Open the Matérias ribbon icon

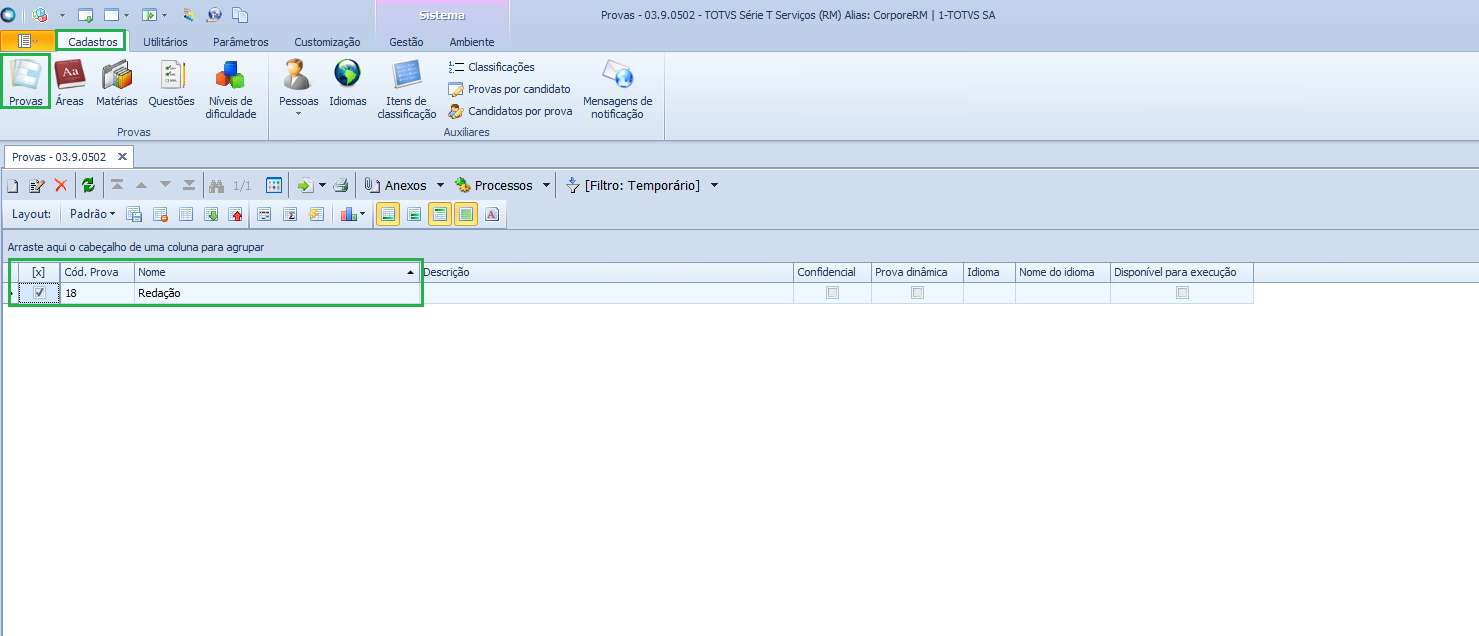coord(117,82)
